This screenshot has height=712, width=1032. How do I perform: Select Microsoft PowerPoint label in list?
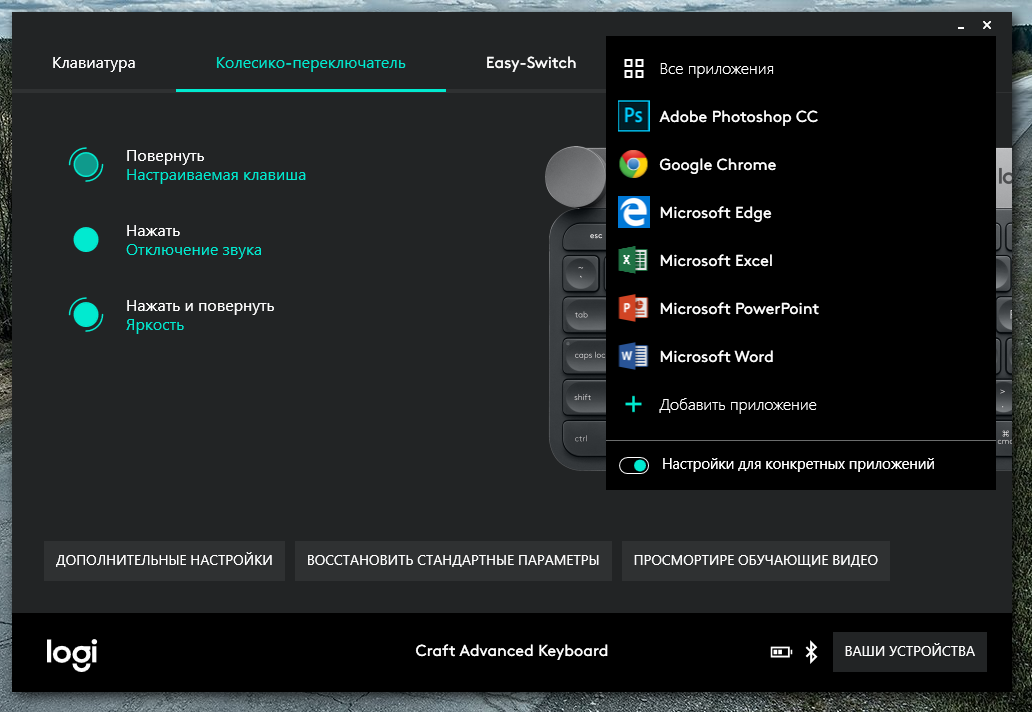(x=739, y=309)
